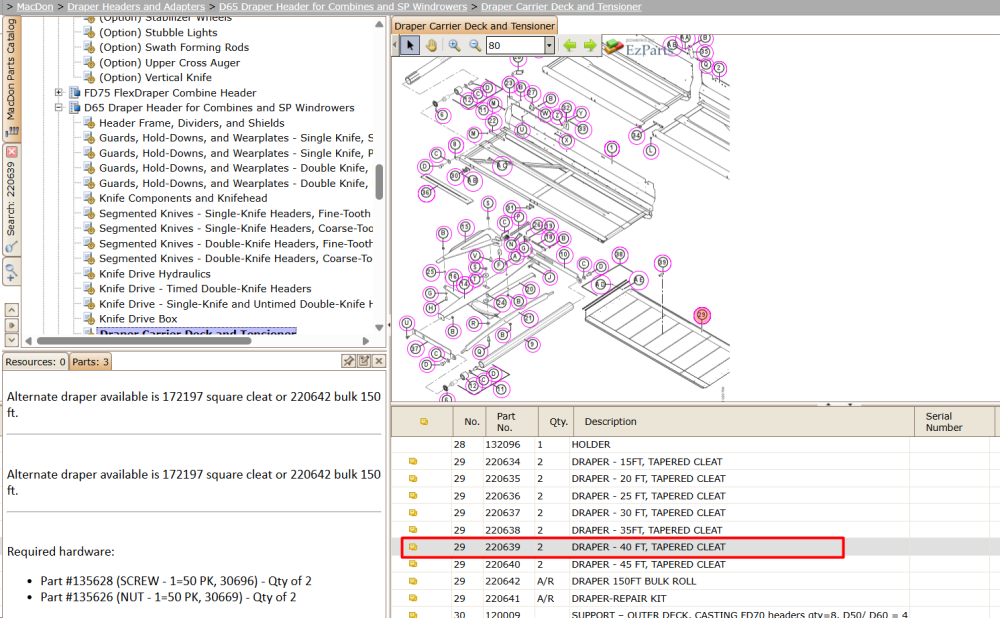1000x618 pixels.
Task: Follow the MacDon breadcrumb link
Action: (x=35, y=6)
